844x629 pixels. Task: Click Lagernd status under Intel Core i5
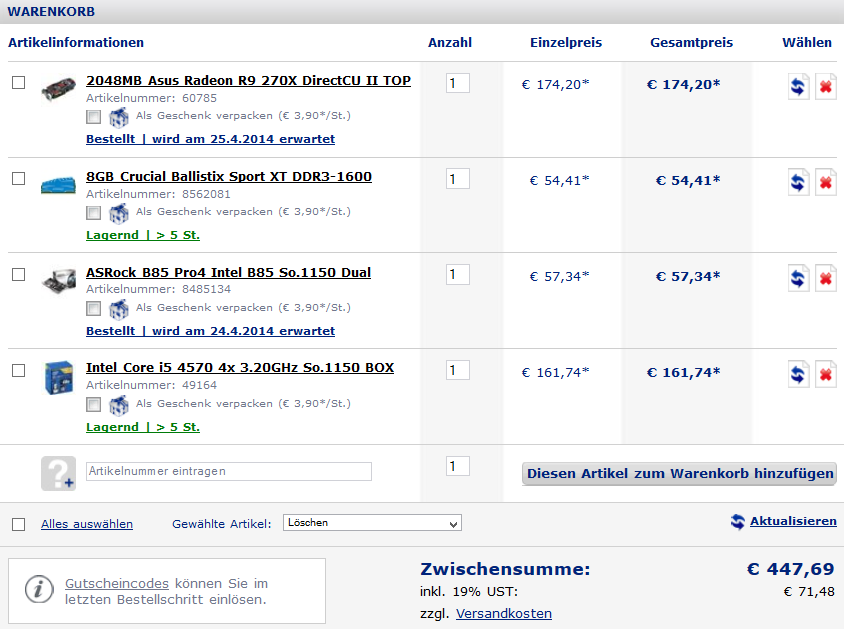(143, 427)
